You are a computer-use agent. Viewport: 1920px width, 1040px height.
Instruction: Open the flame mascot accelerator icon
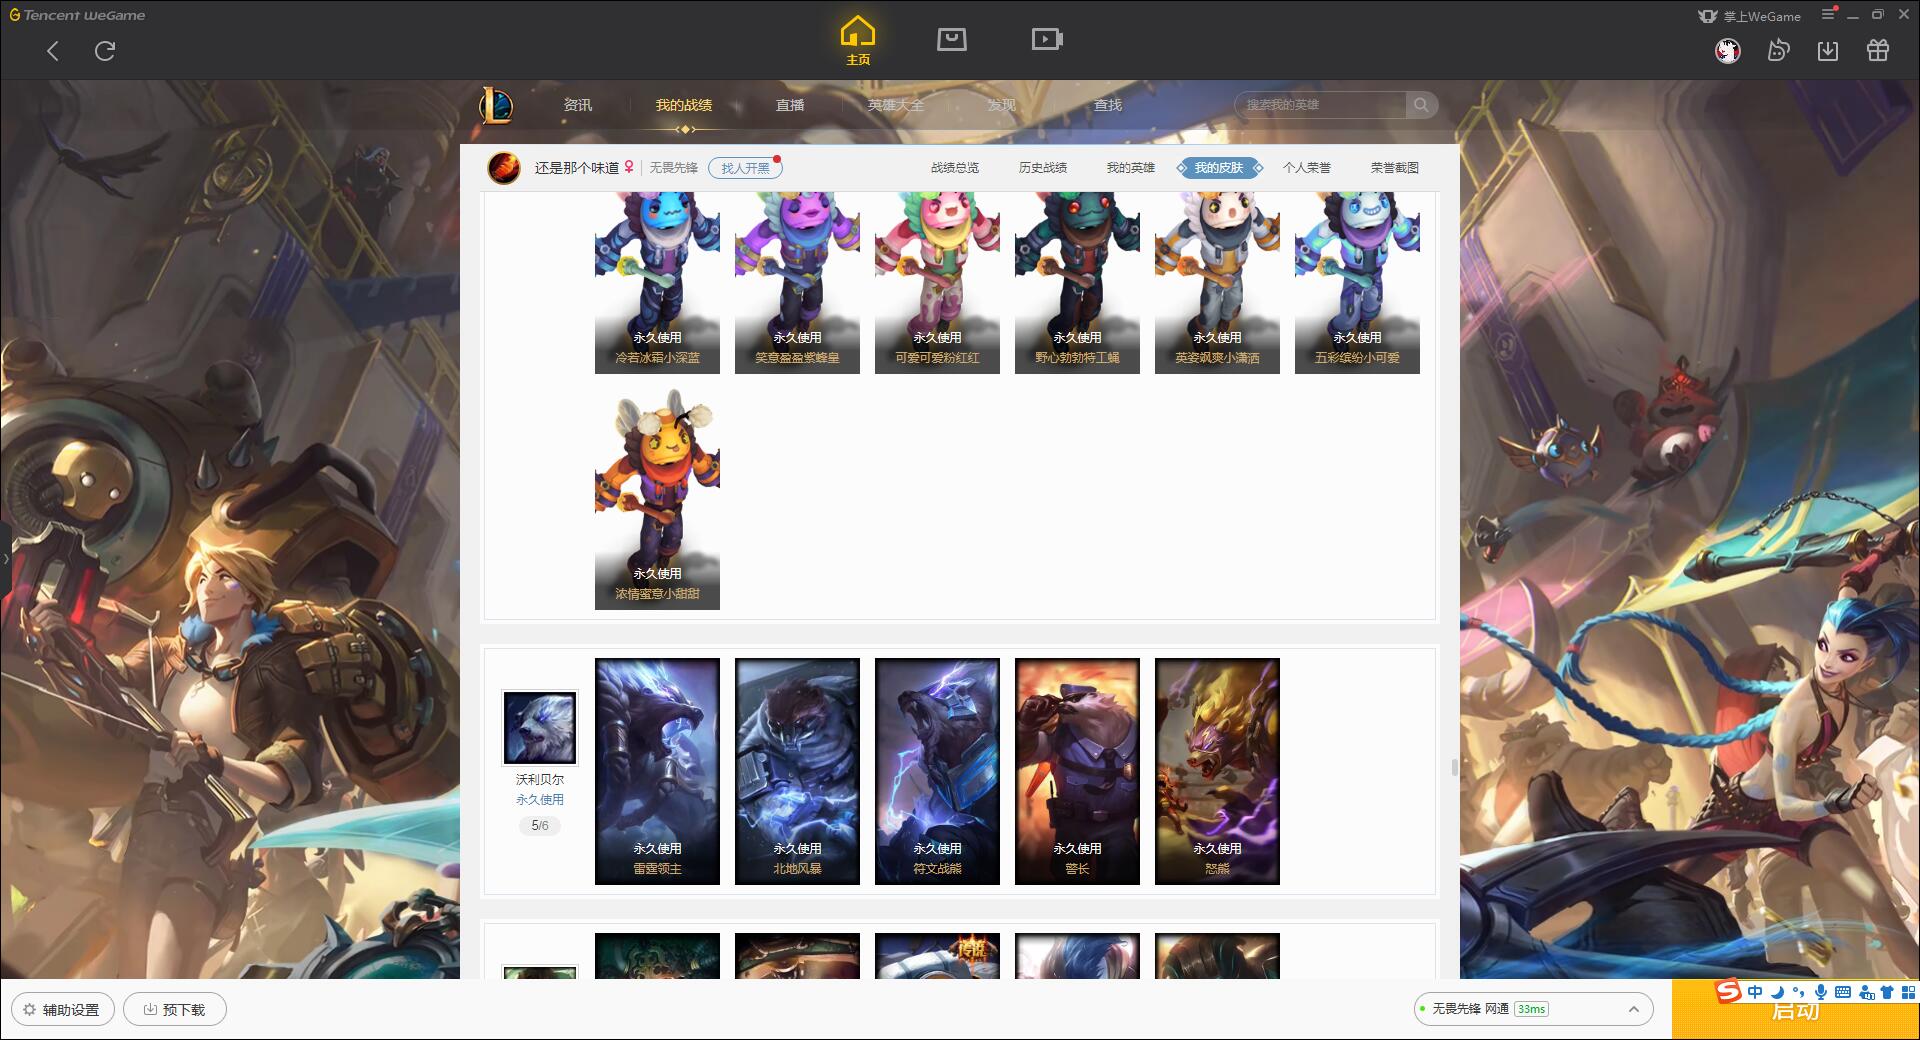[1778, 51]
